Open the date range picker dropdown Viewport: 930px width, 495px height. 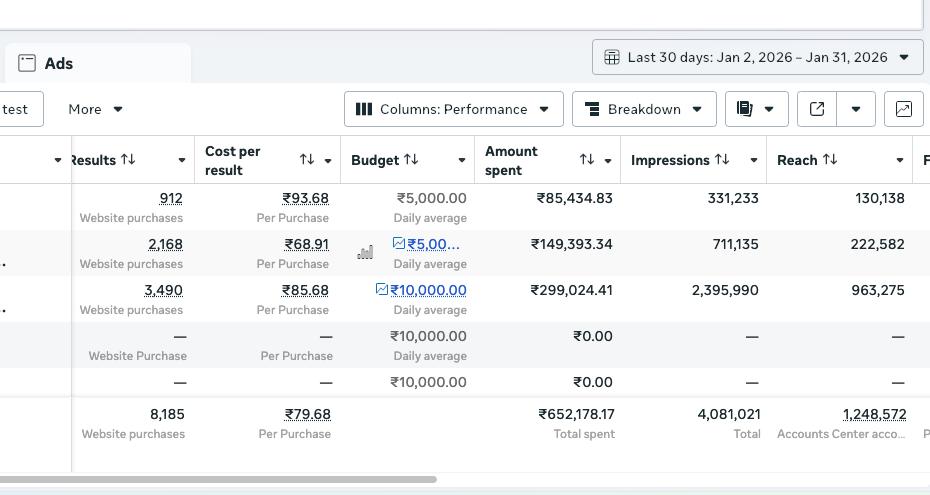757,57
